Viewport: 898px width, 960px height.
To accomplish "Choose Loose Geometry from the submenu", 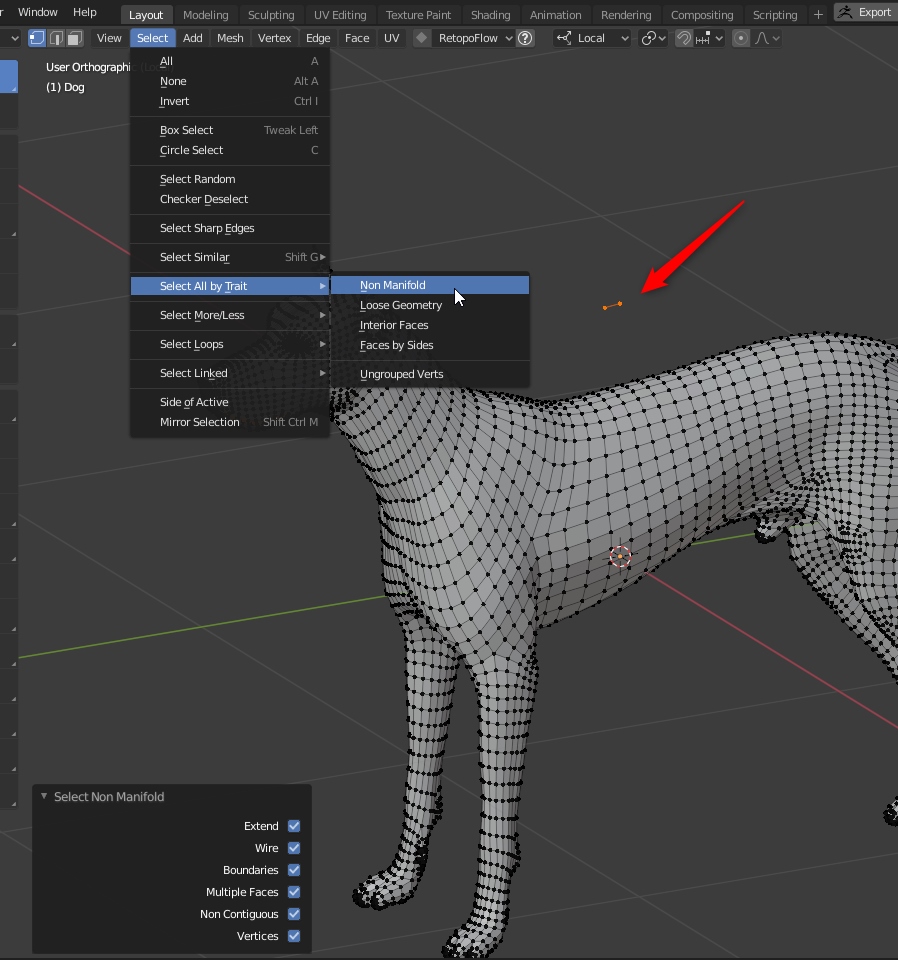I will point(430,305).
